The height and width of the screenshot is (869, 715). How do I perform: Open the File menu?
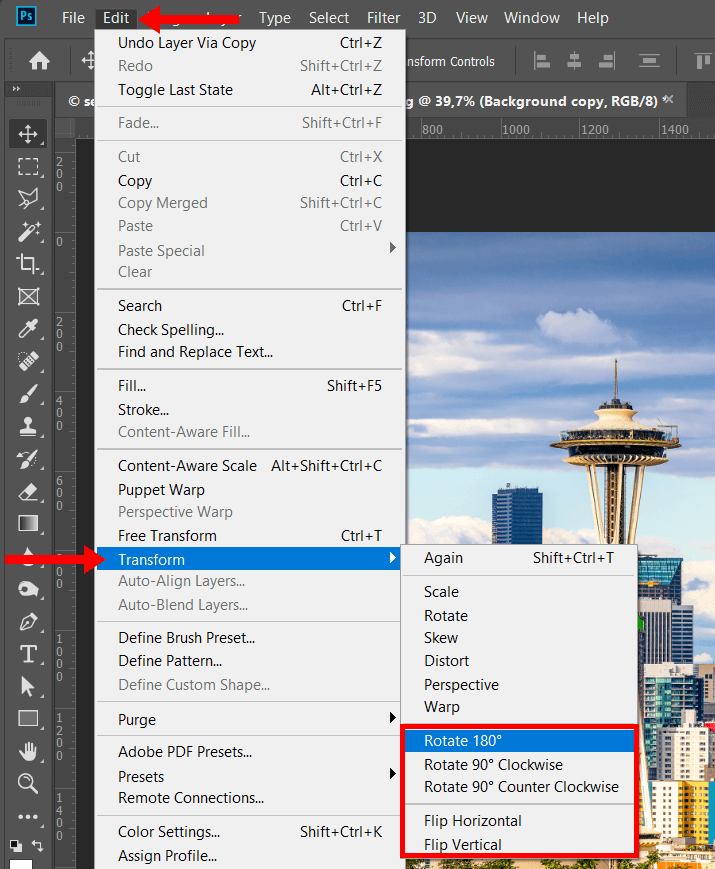[73, 18]
